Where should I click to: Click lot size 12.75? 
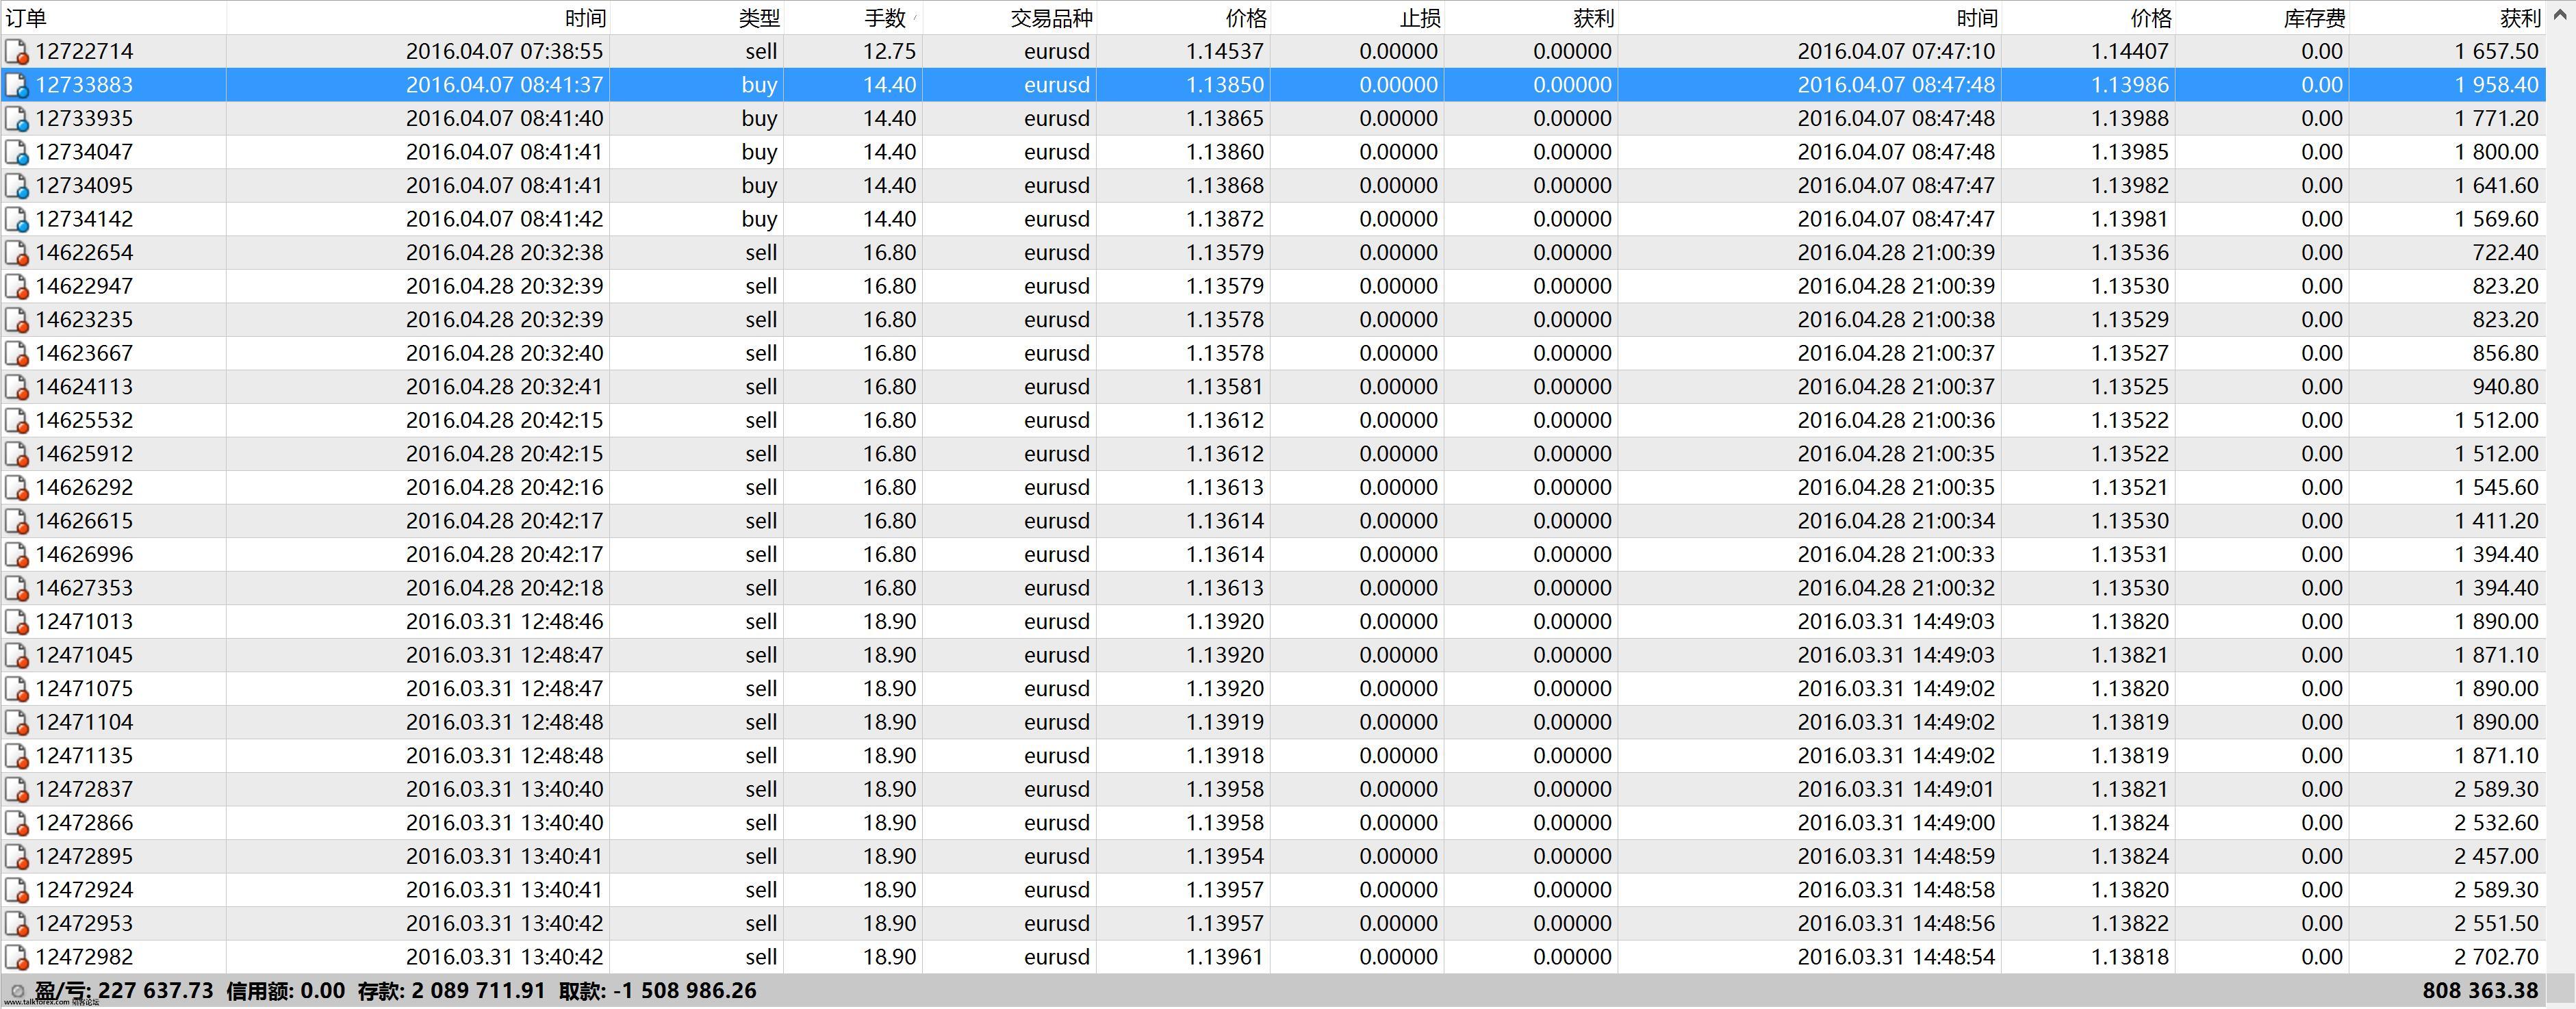coord(889,52)
